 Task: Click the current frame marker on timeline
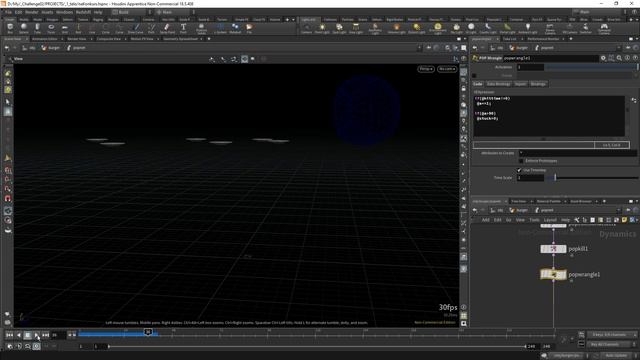coord(148,332)
